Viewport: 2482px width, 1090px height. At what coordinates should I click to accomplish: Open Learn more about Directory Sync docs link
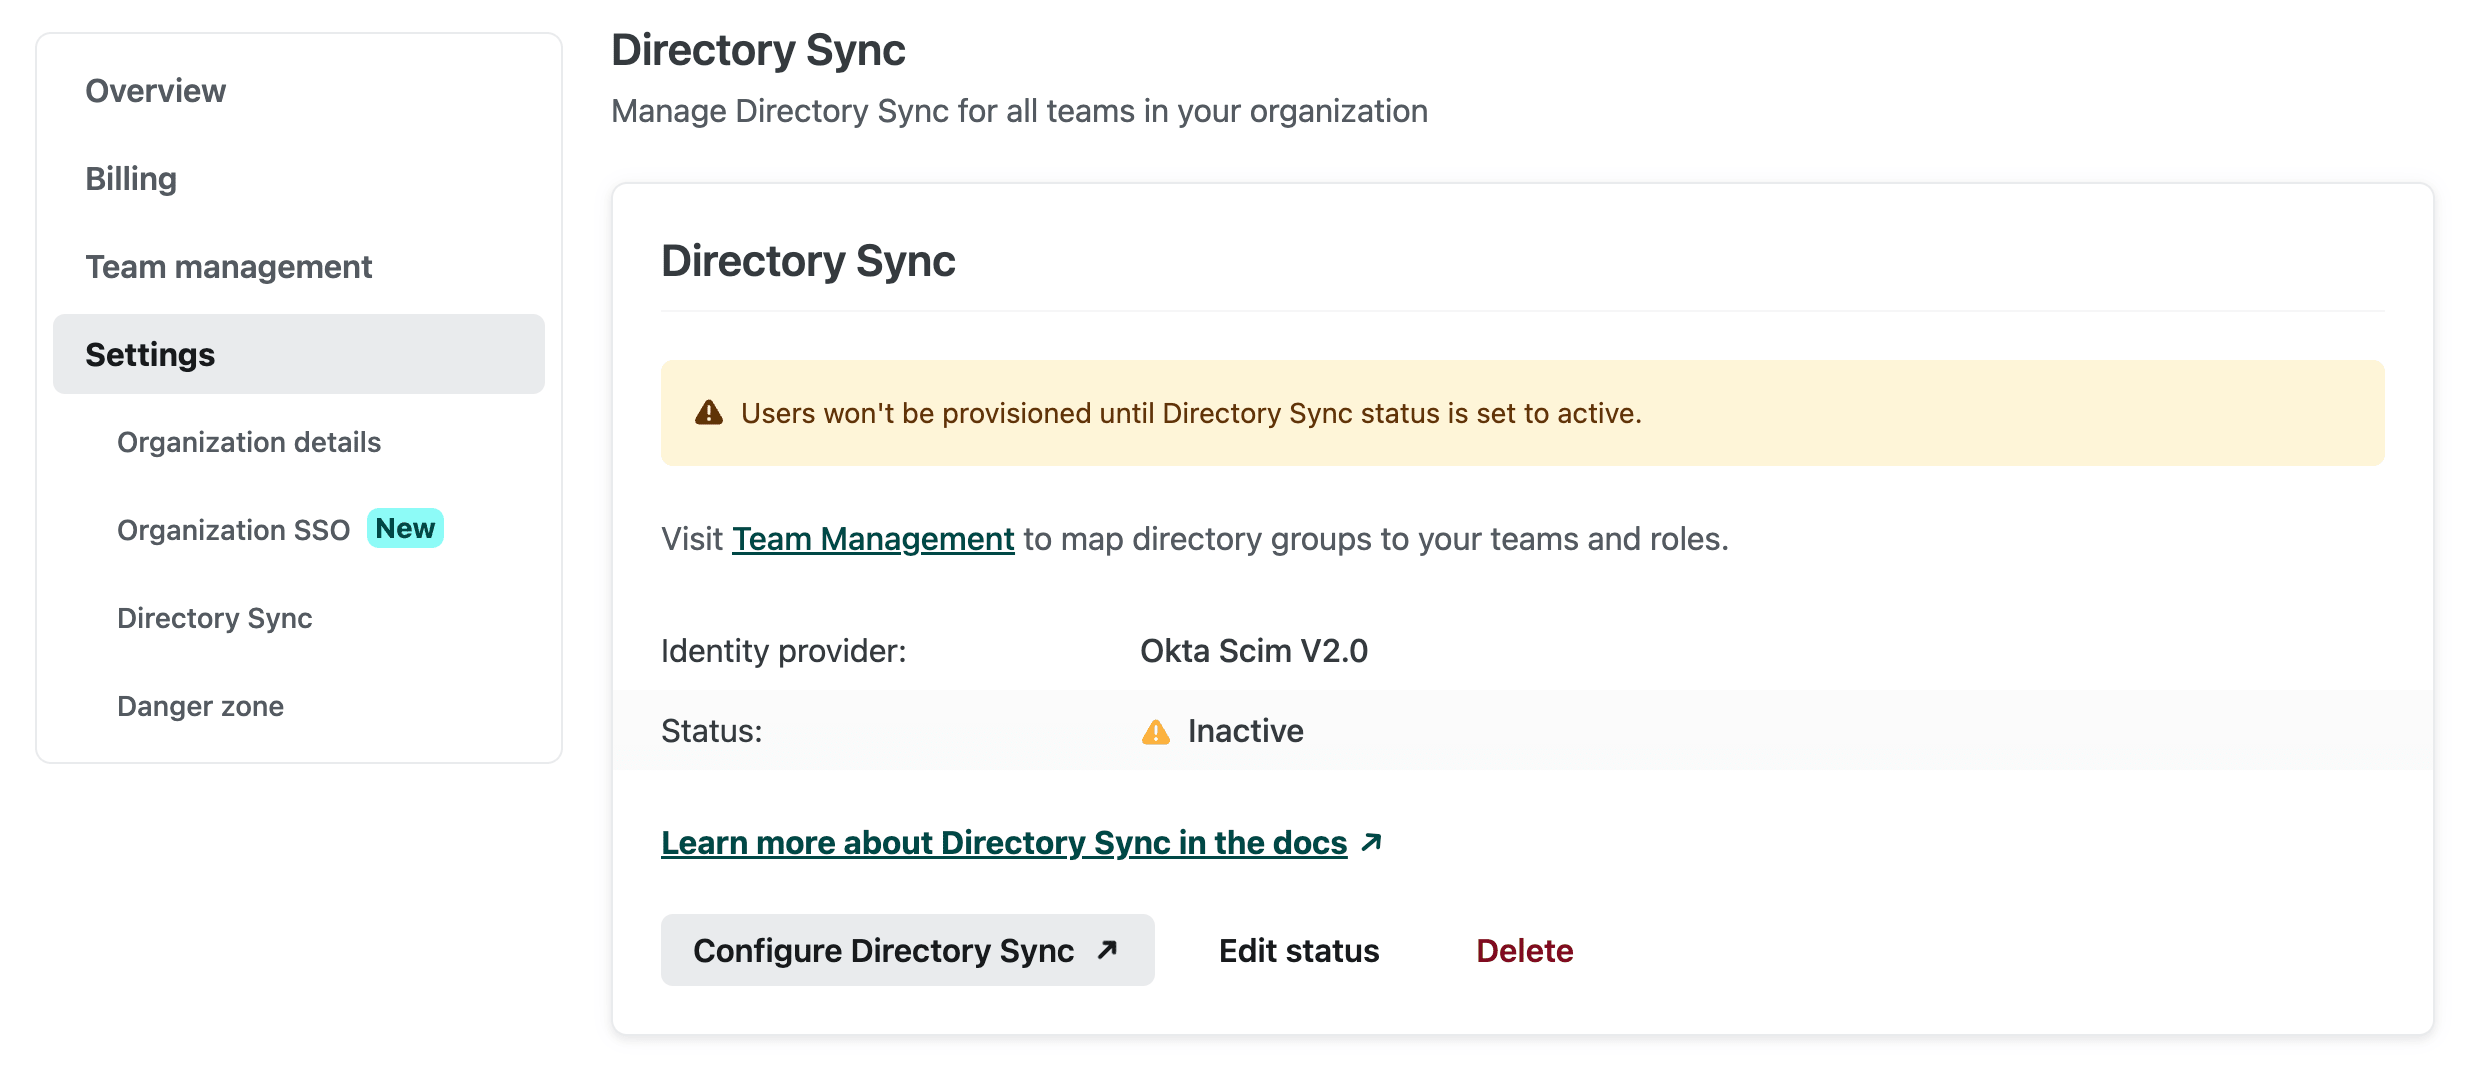coord(1003,843)
